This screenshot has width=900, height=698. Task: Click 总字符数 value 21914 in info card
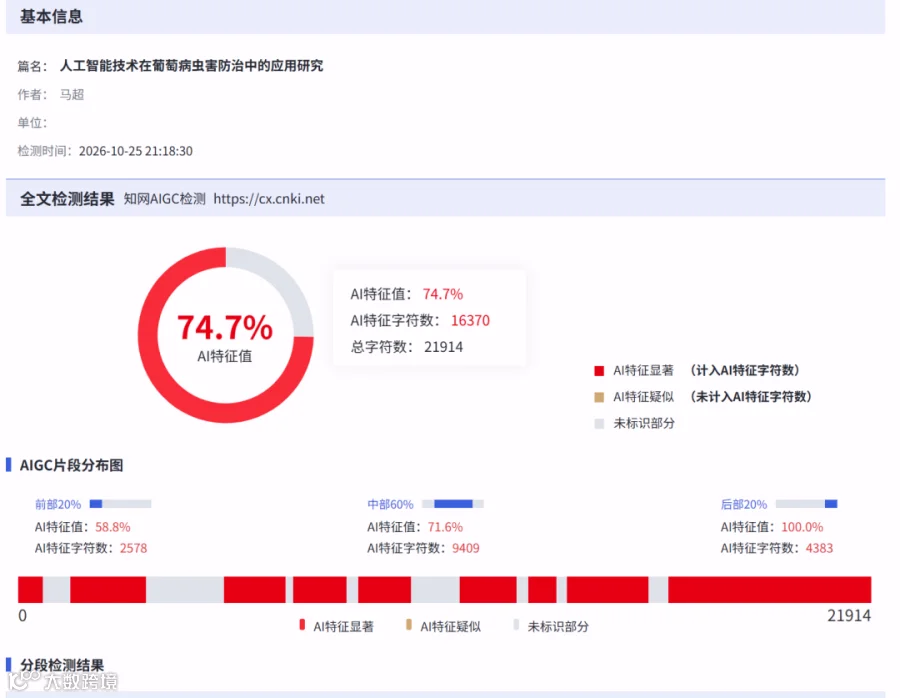pyautogui.click(x=443, y=347)
